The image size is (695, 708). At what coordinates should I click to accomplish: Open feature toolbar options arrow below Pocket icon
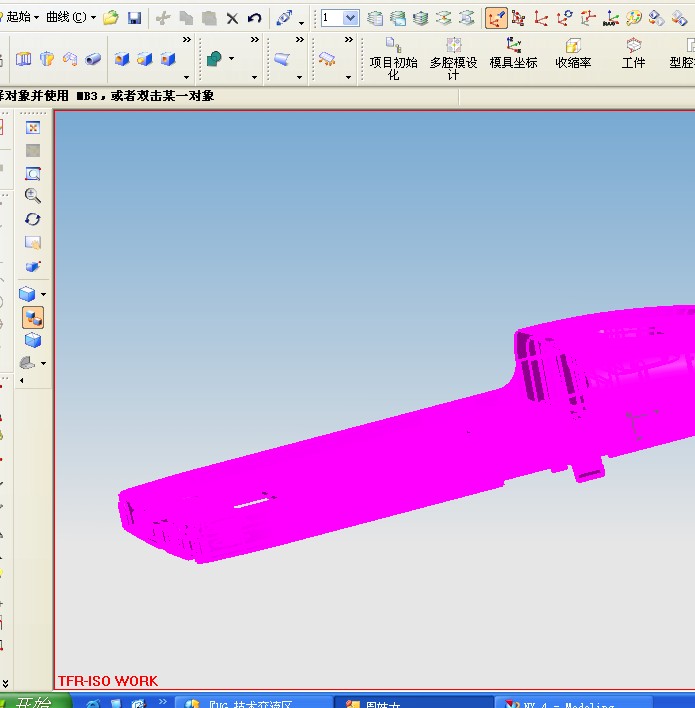(x=187, y=77)
